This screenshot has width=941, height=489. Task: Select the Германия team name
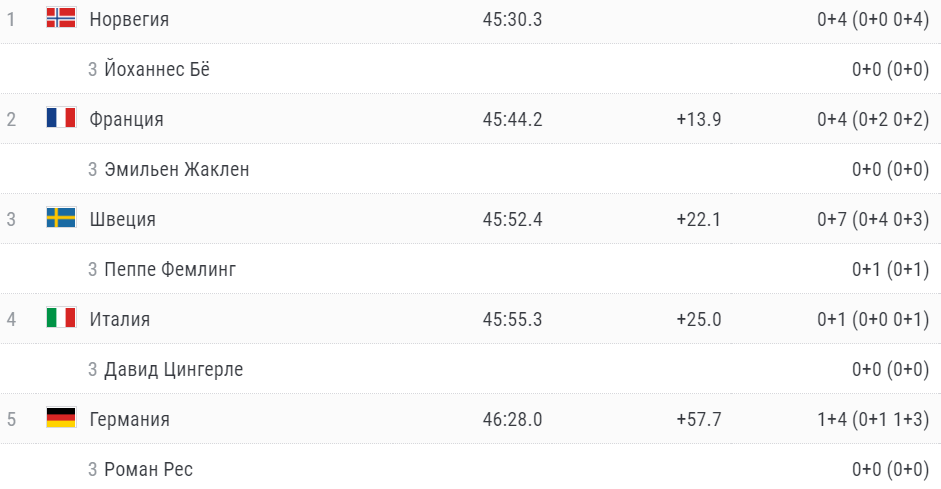(x=129, y=419)
